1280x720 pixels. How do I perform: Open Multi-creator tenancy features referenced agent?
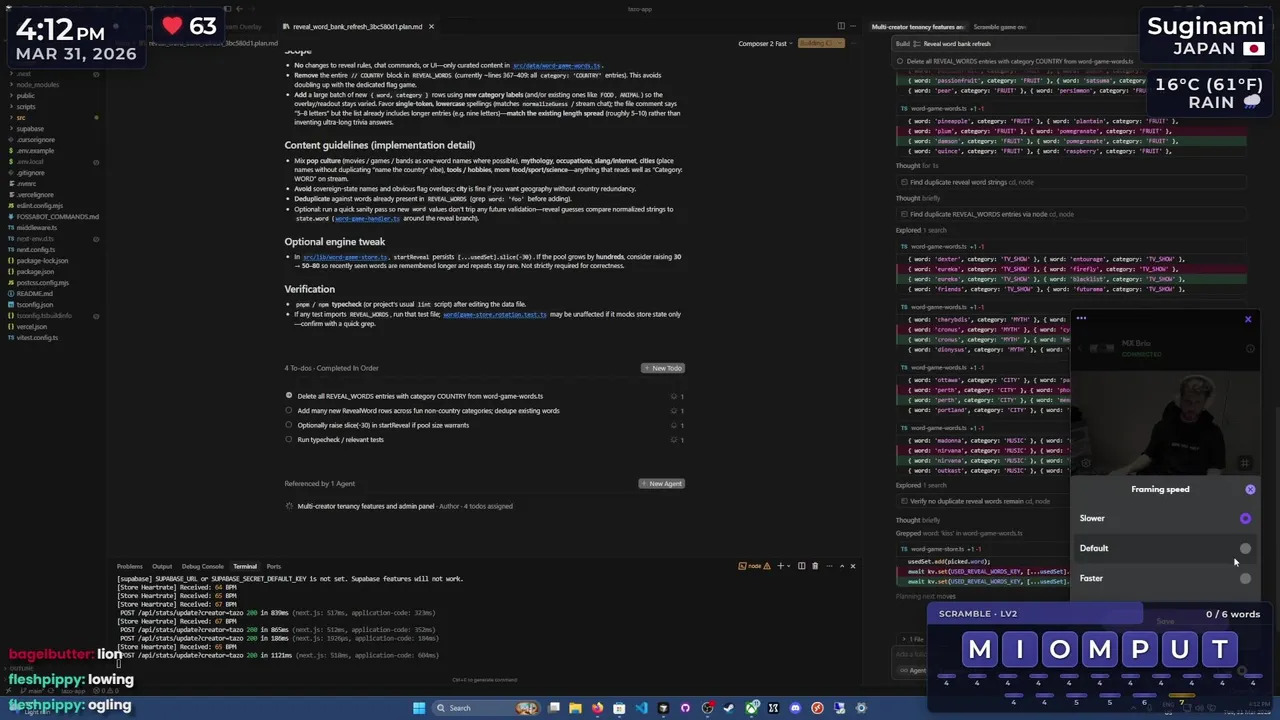(365, 506)
